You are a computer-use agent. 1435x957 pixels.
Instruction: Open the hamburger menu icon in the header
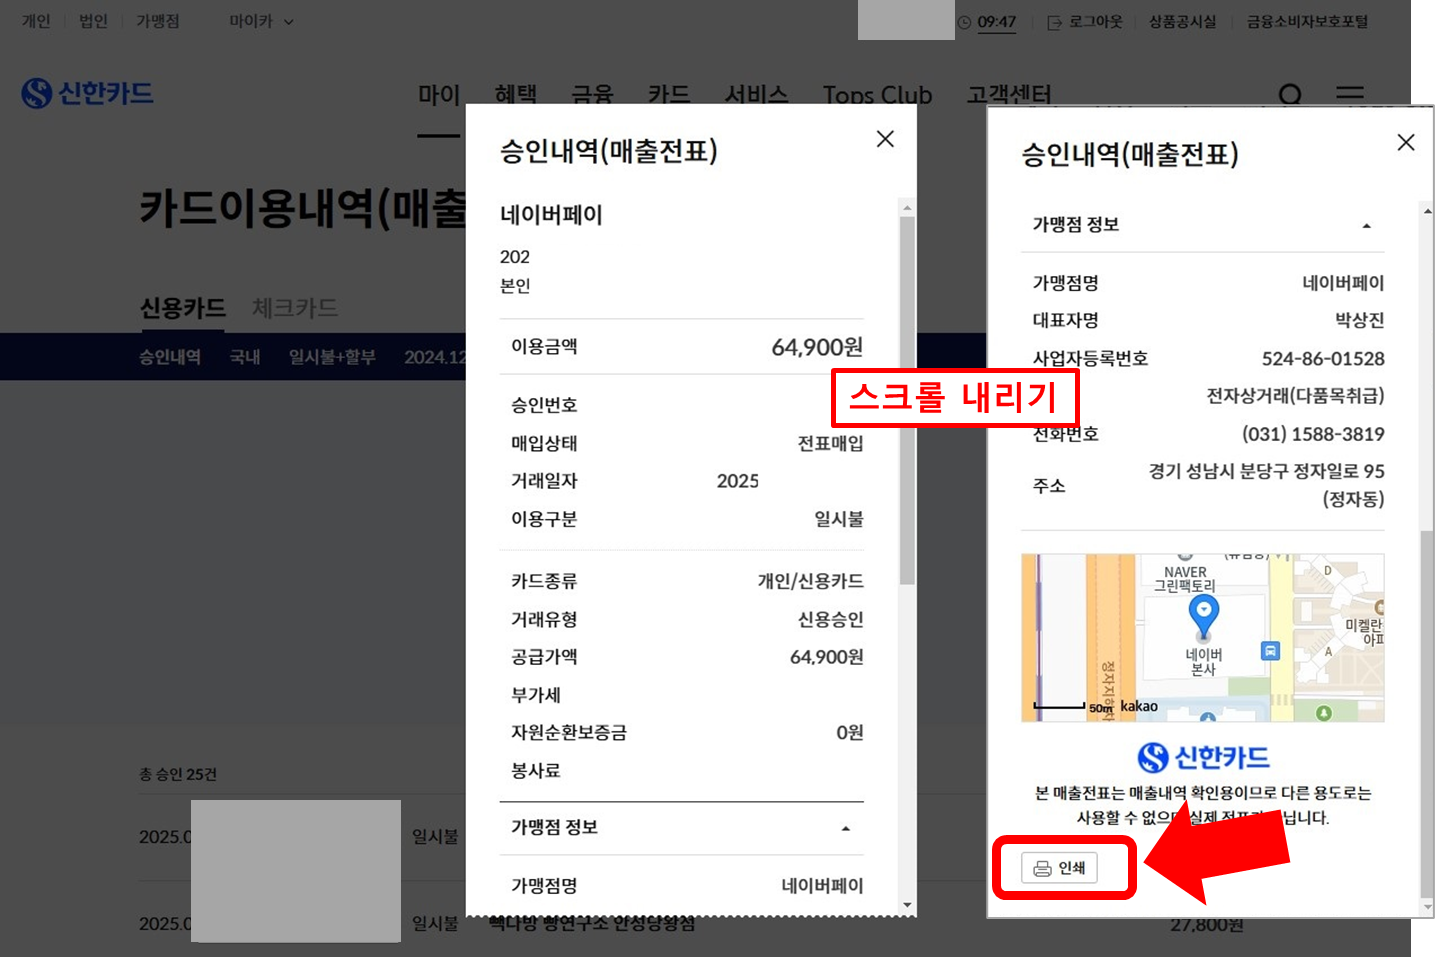1350,95
